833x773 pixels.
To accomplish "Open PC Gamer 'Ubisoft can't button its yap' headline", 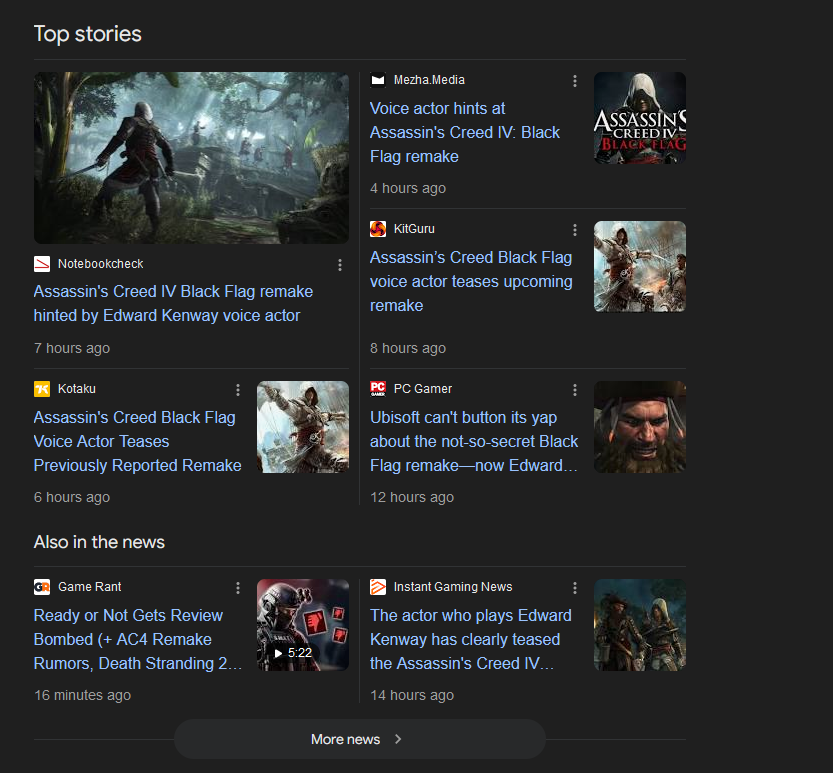I will pos(474,441).
